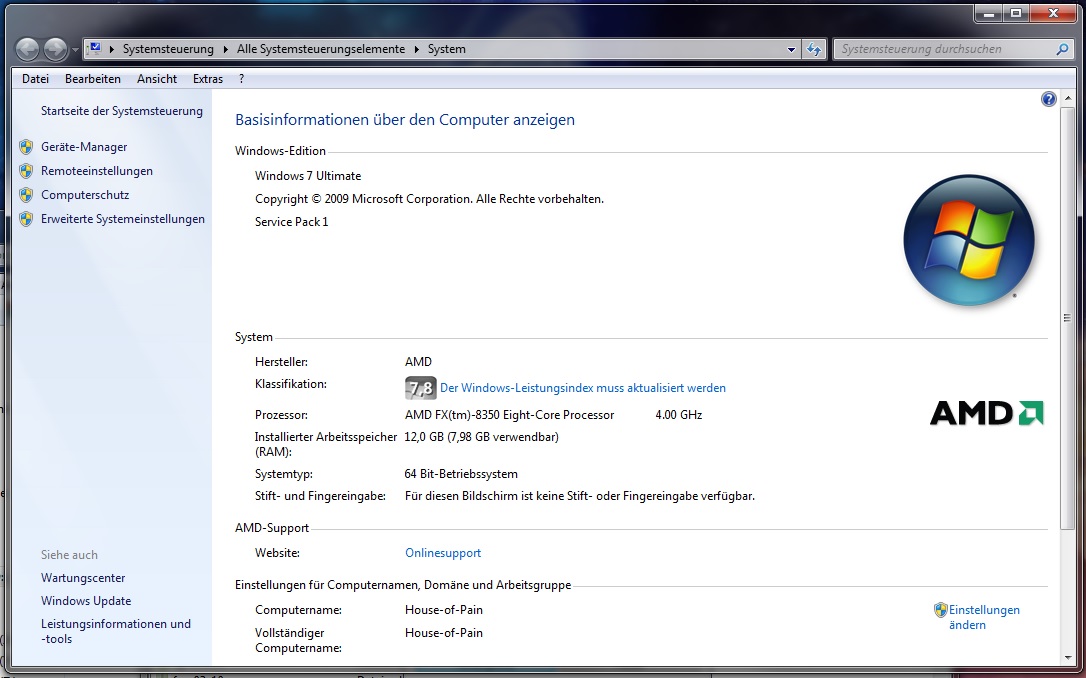The height and width of the screenshot is (678, 1086).
Task: Open Leistungsinformationen und -tools link
Action: pos(116,631)
